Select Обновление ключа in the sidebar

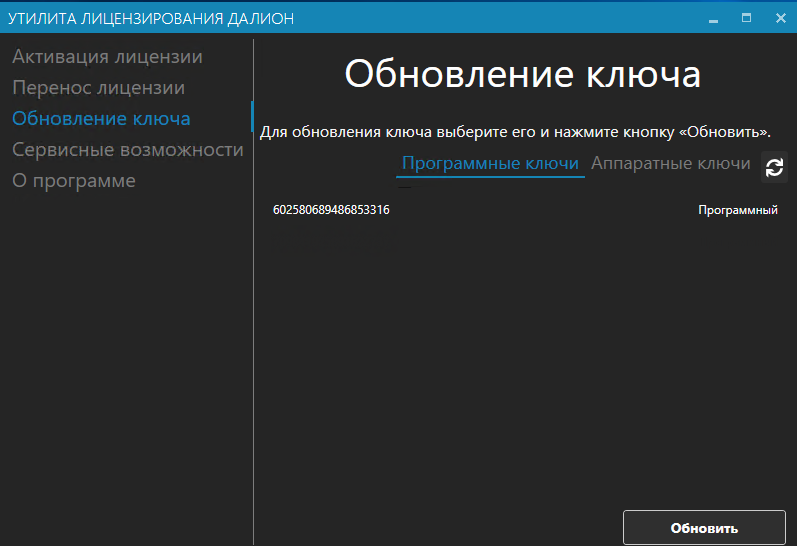tap(101, 118)
